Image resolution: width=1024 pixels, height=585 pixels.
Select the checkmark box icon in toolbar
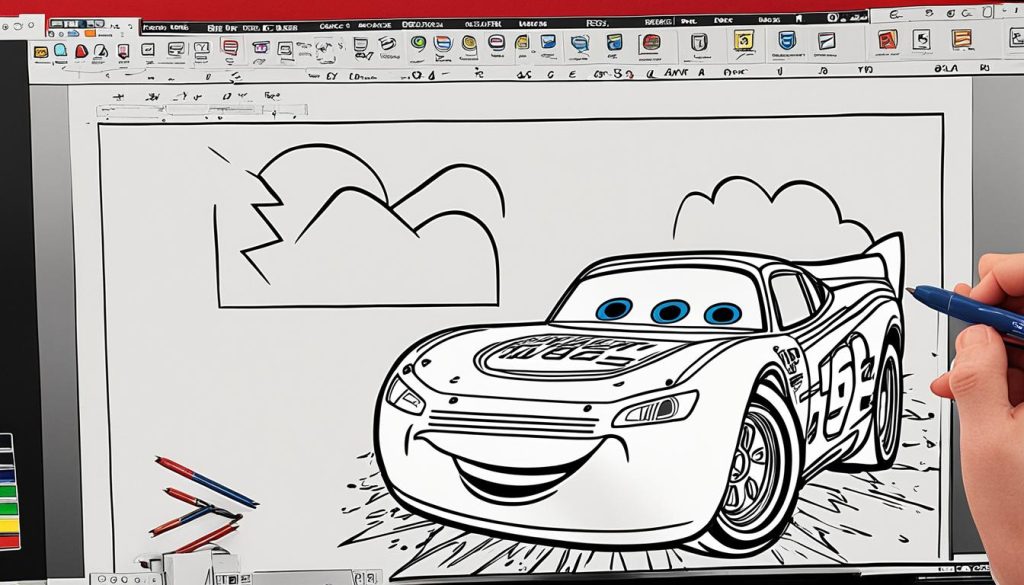148,50
